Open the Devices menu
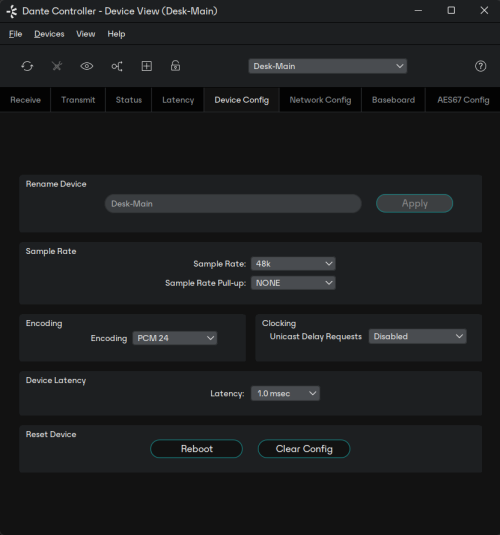Image resolution: width=500 pixels, height=535 pixels. coord(49,34)
